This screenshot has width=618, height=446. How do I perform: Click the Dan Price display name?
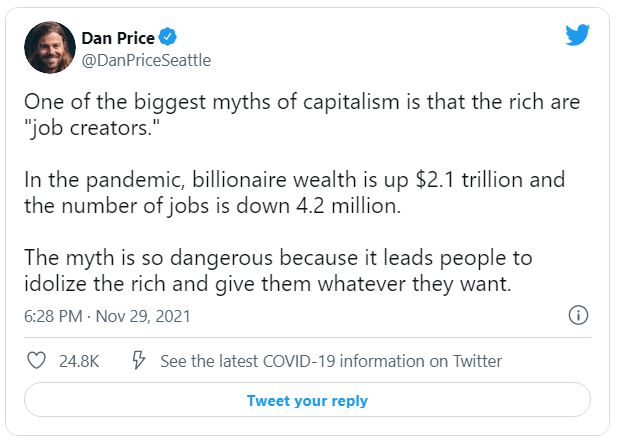118,38
